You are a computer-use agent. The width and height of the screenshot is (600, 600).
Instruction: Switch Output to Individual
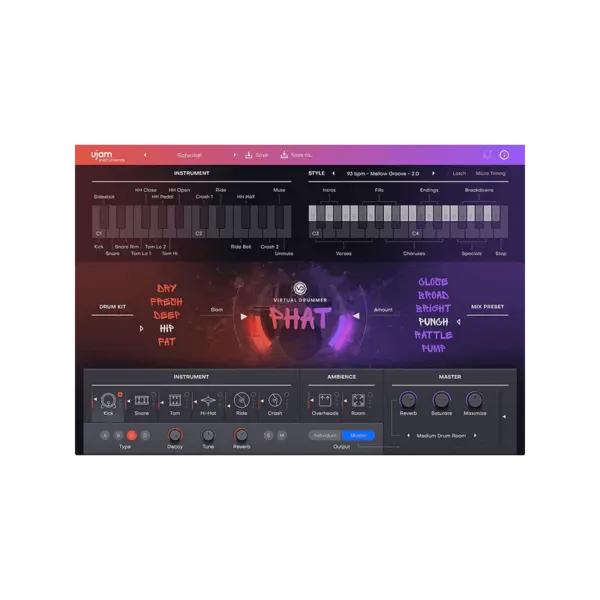pyautogui.click(x=325, y=435)
